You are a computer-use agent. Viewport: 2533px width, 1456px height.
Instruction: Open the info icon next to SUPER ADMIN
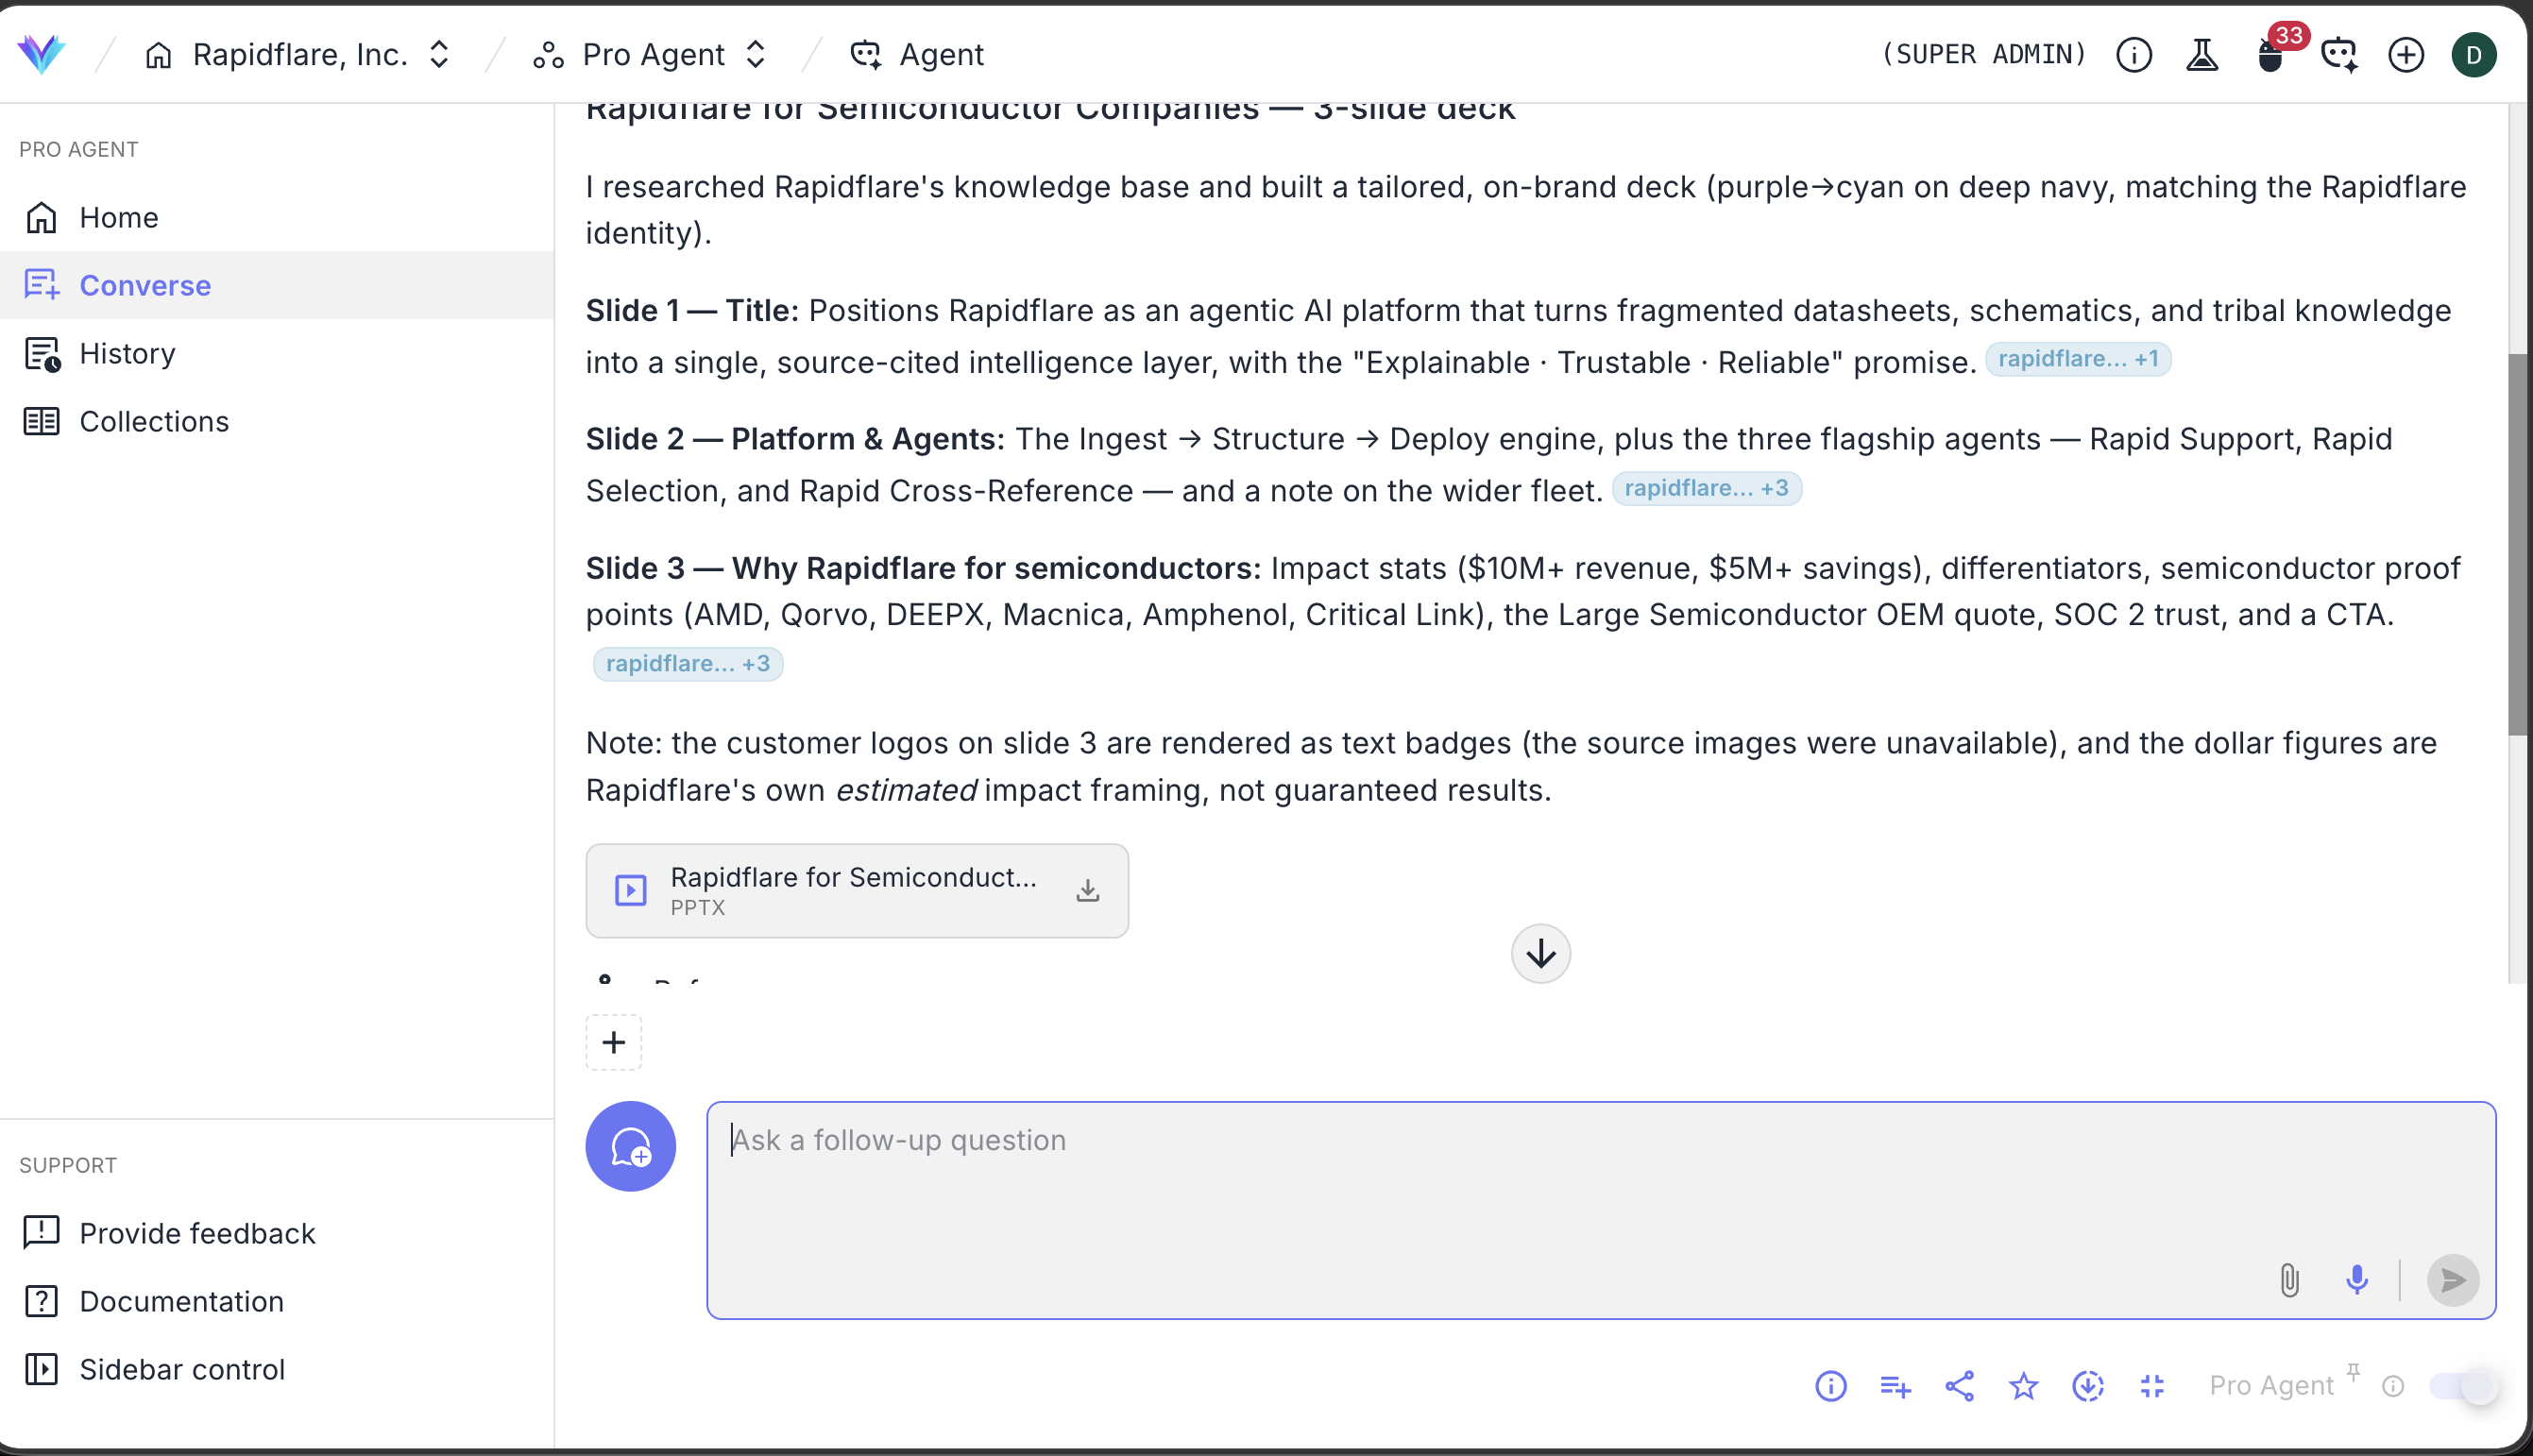click(2134, 54)
